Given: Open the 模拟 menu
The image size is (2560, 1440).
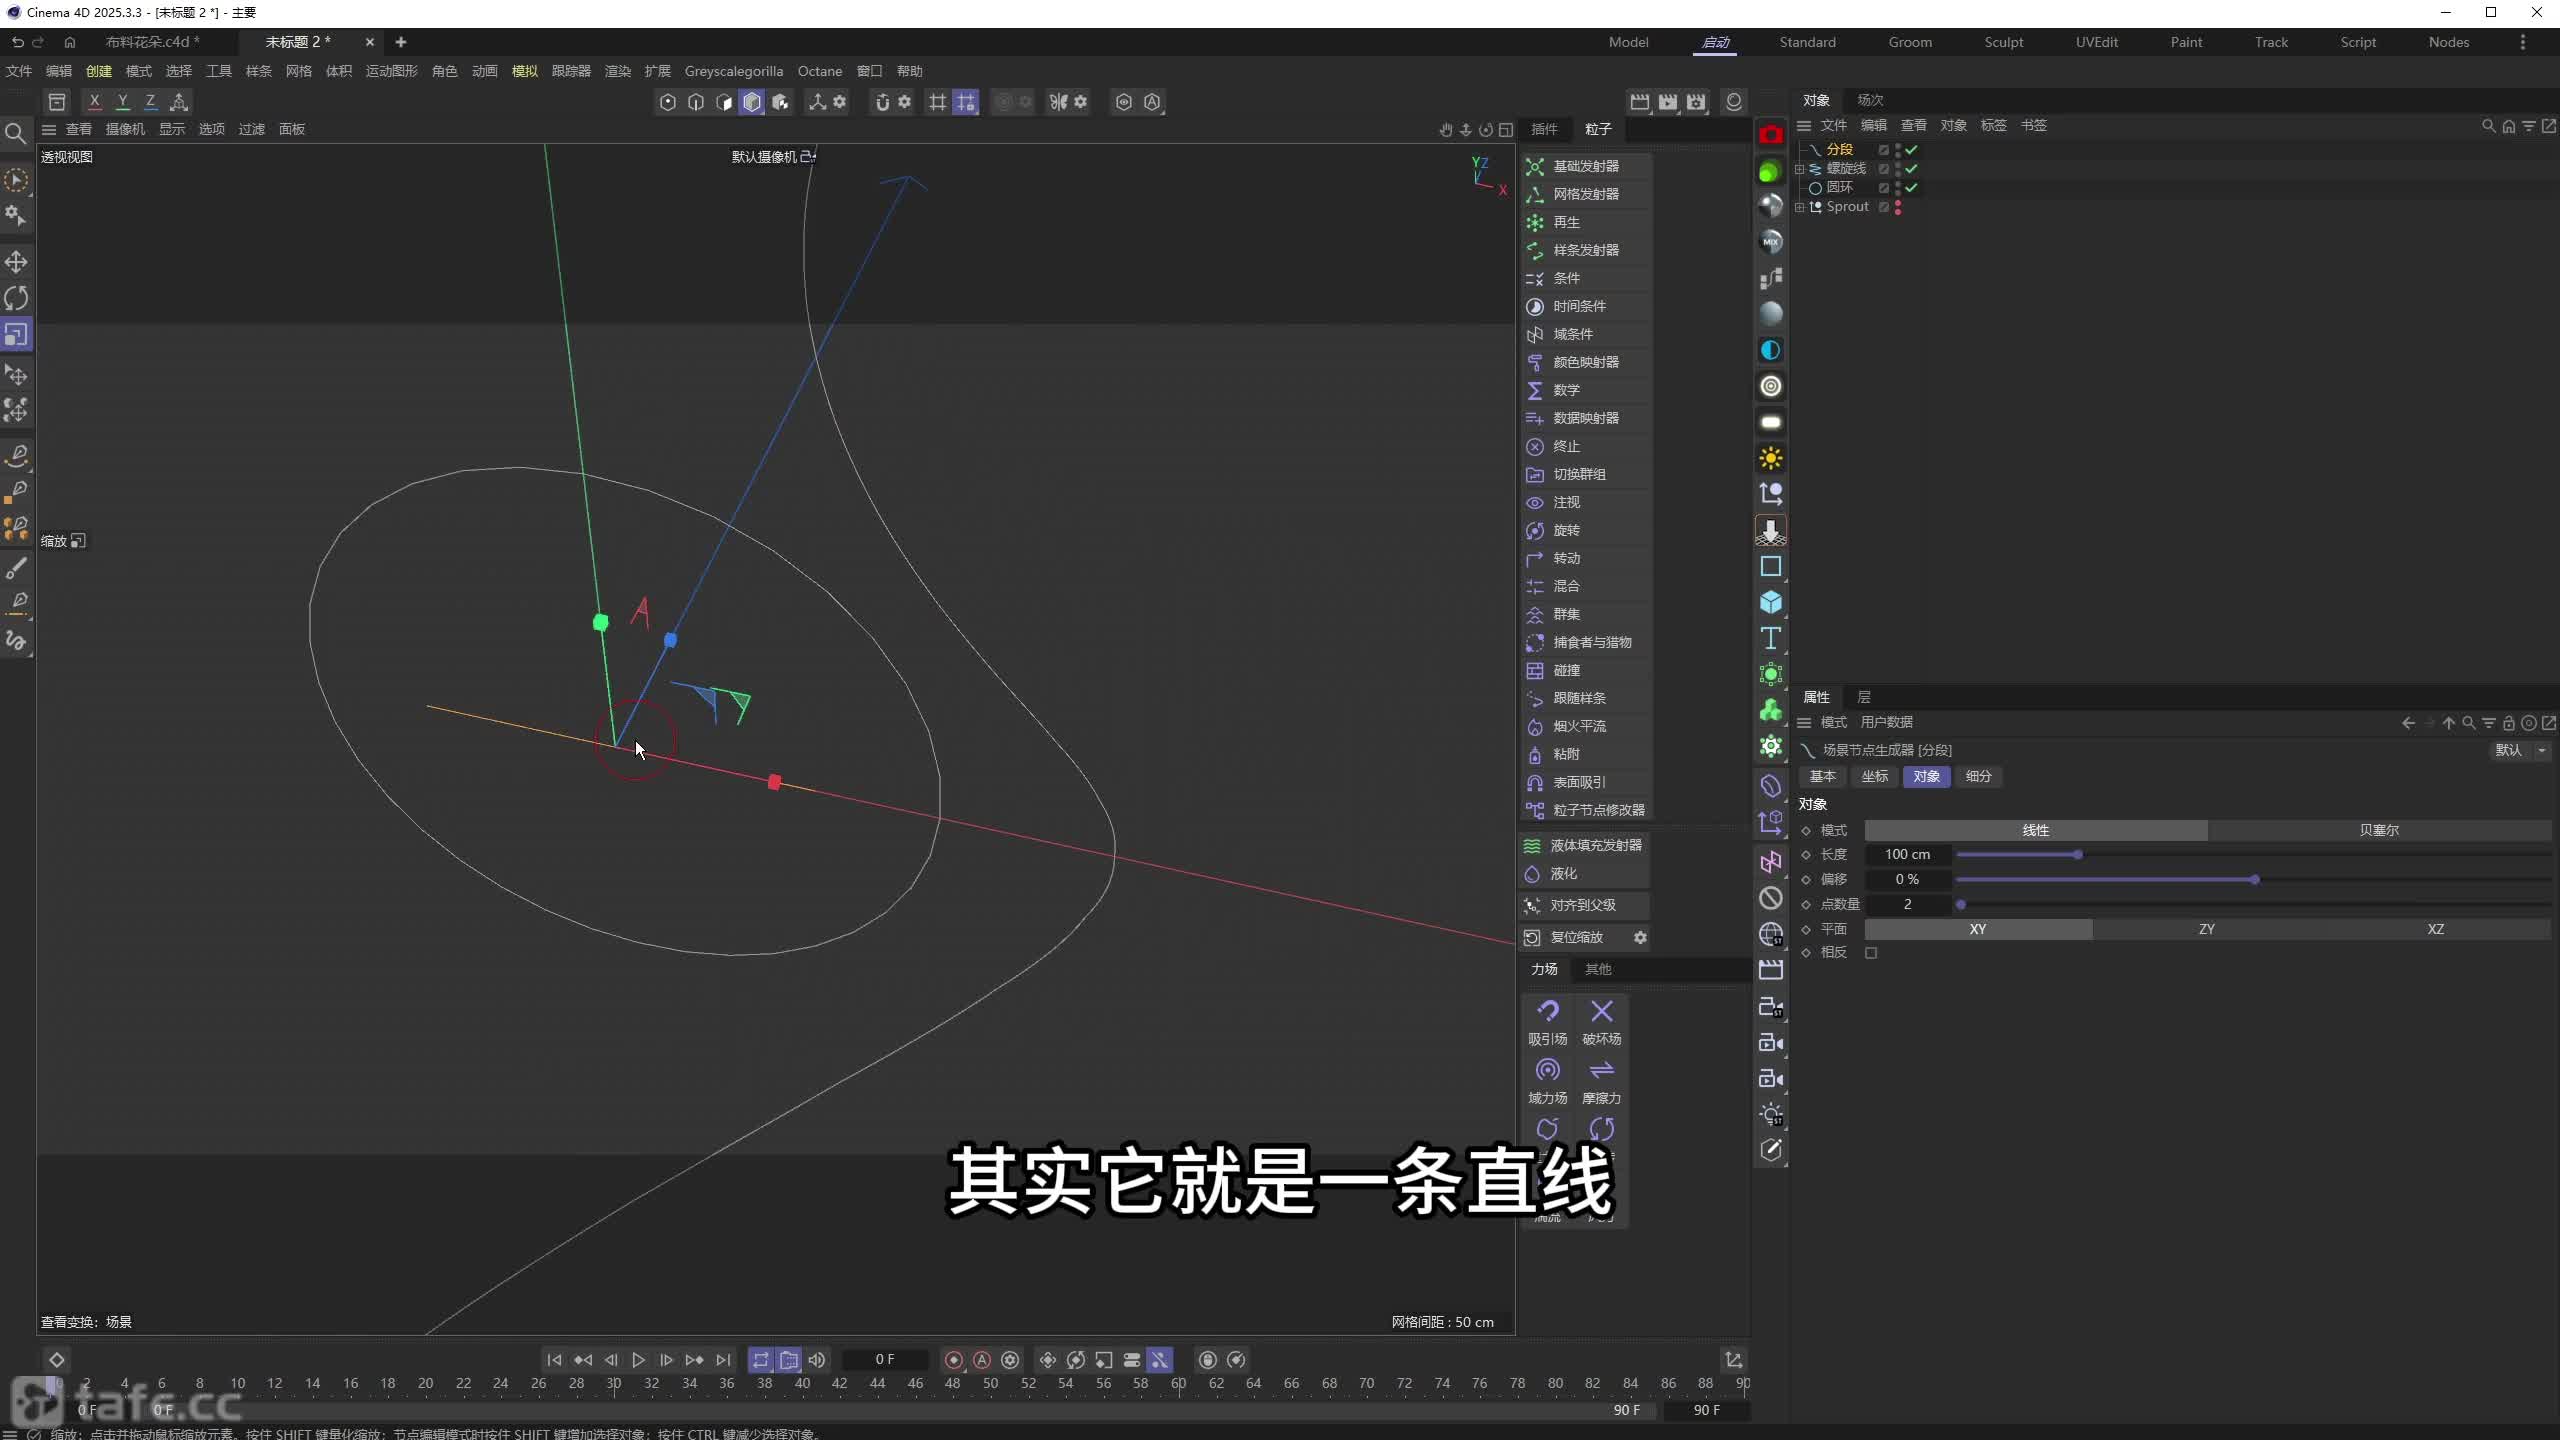Looking at the screenshot, I should click(x=524, y=71).
